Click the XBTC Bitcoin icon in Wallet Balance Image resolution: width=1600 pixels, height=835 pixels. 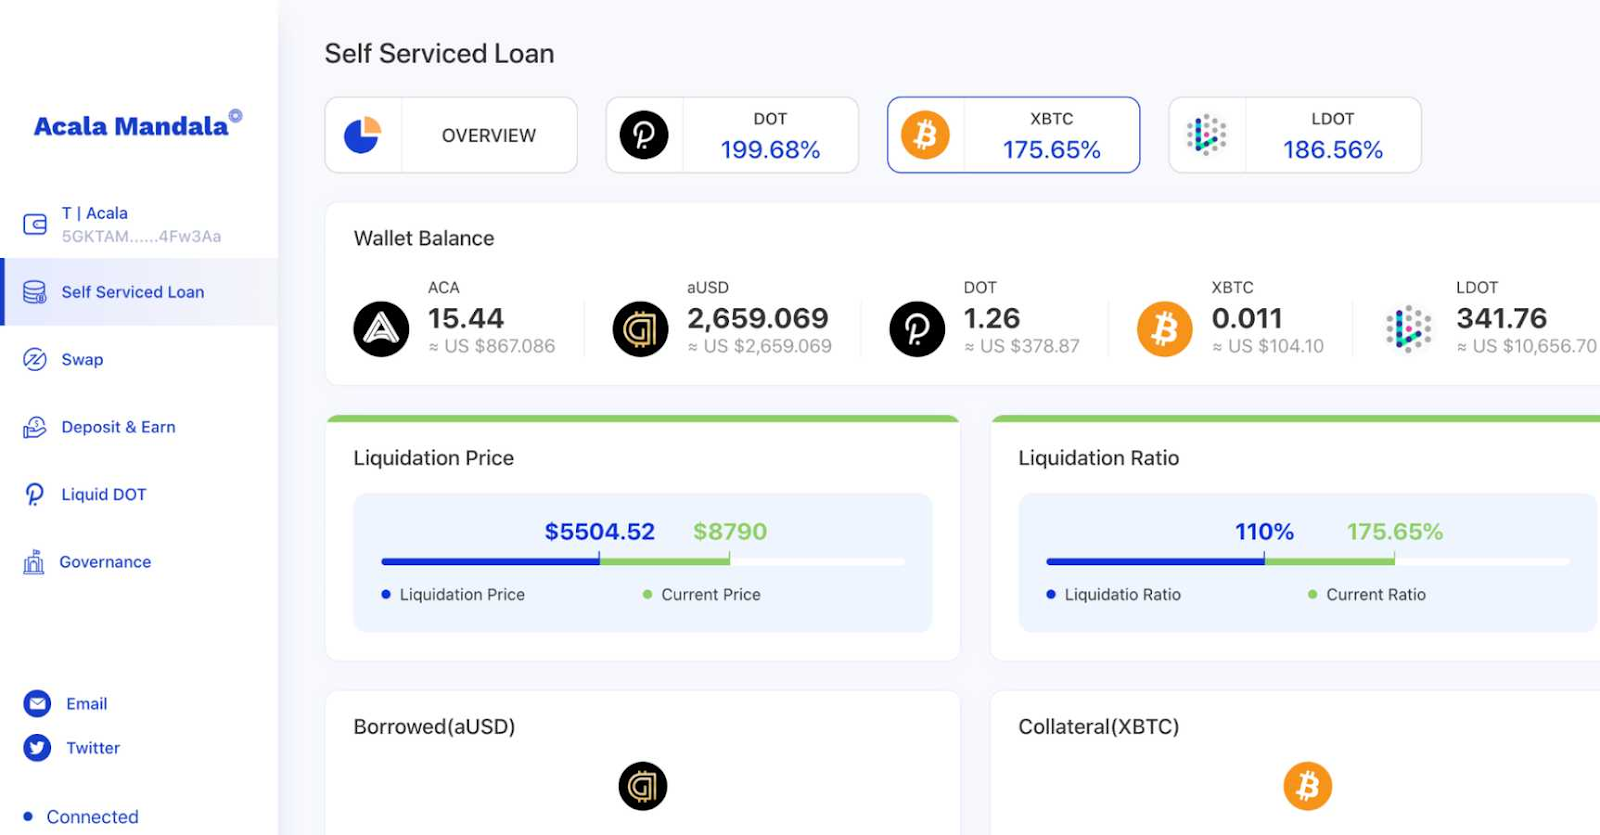click(1165, 329)
